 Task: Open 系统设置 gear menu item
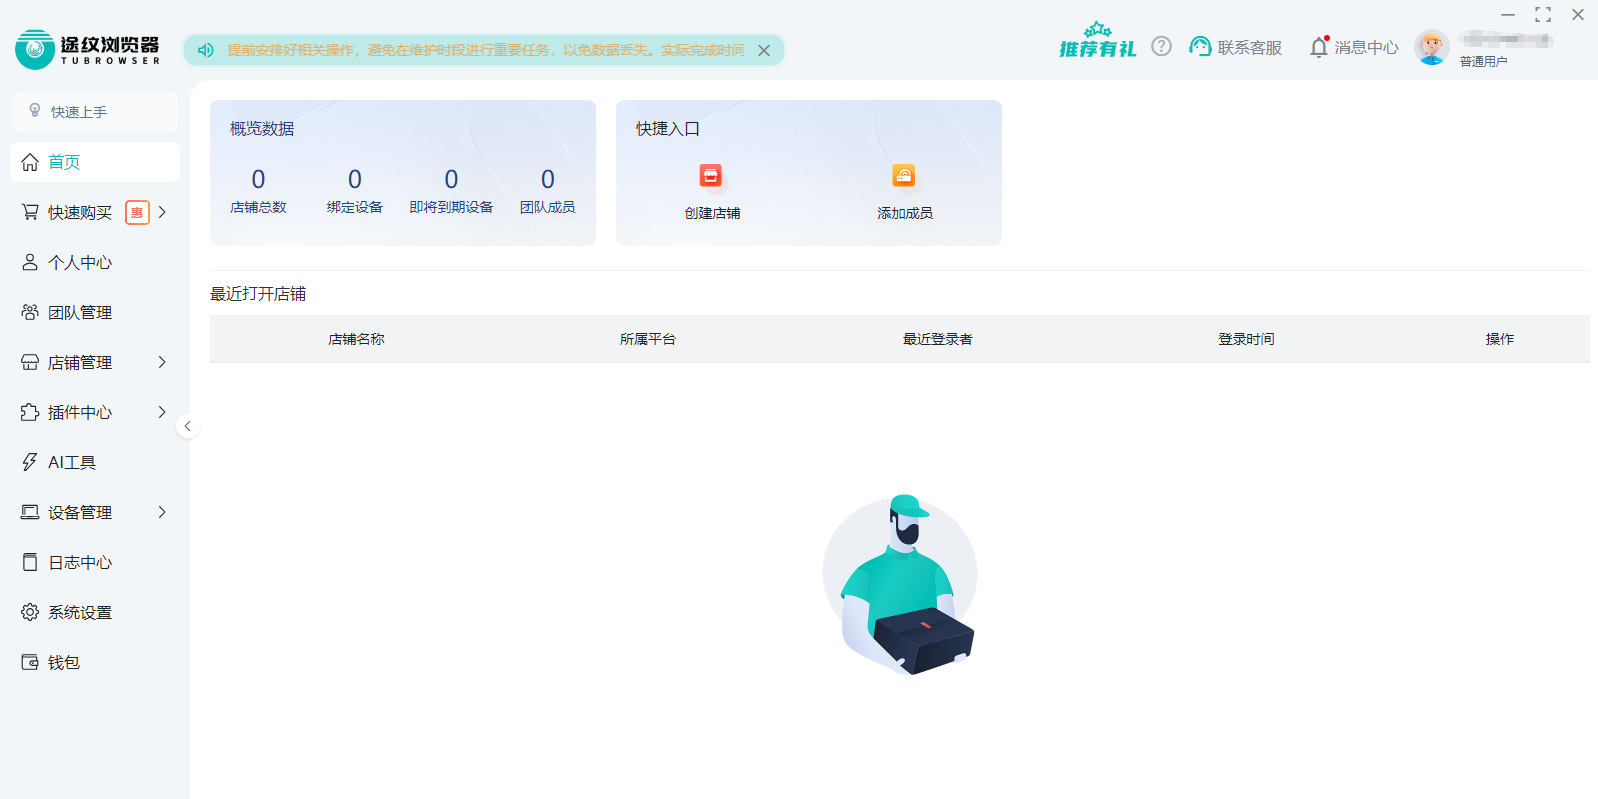[x=80, y=612]
